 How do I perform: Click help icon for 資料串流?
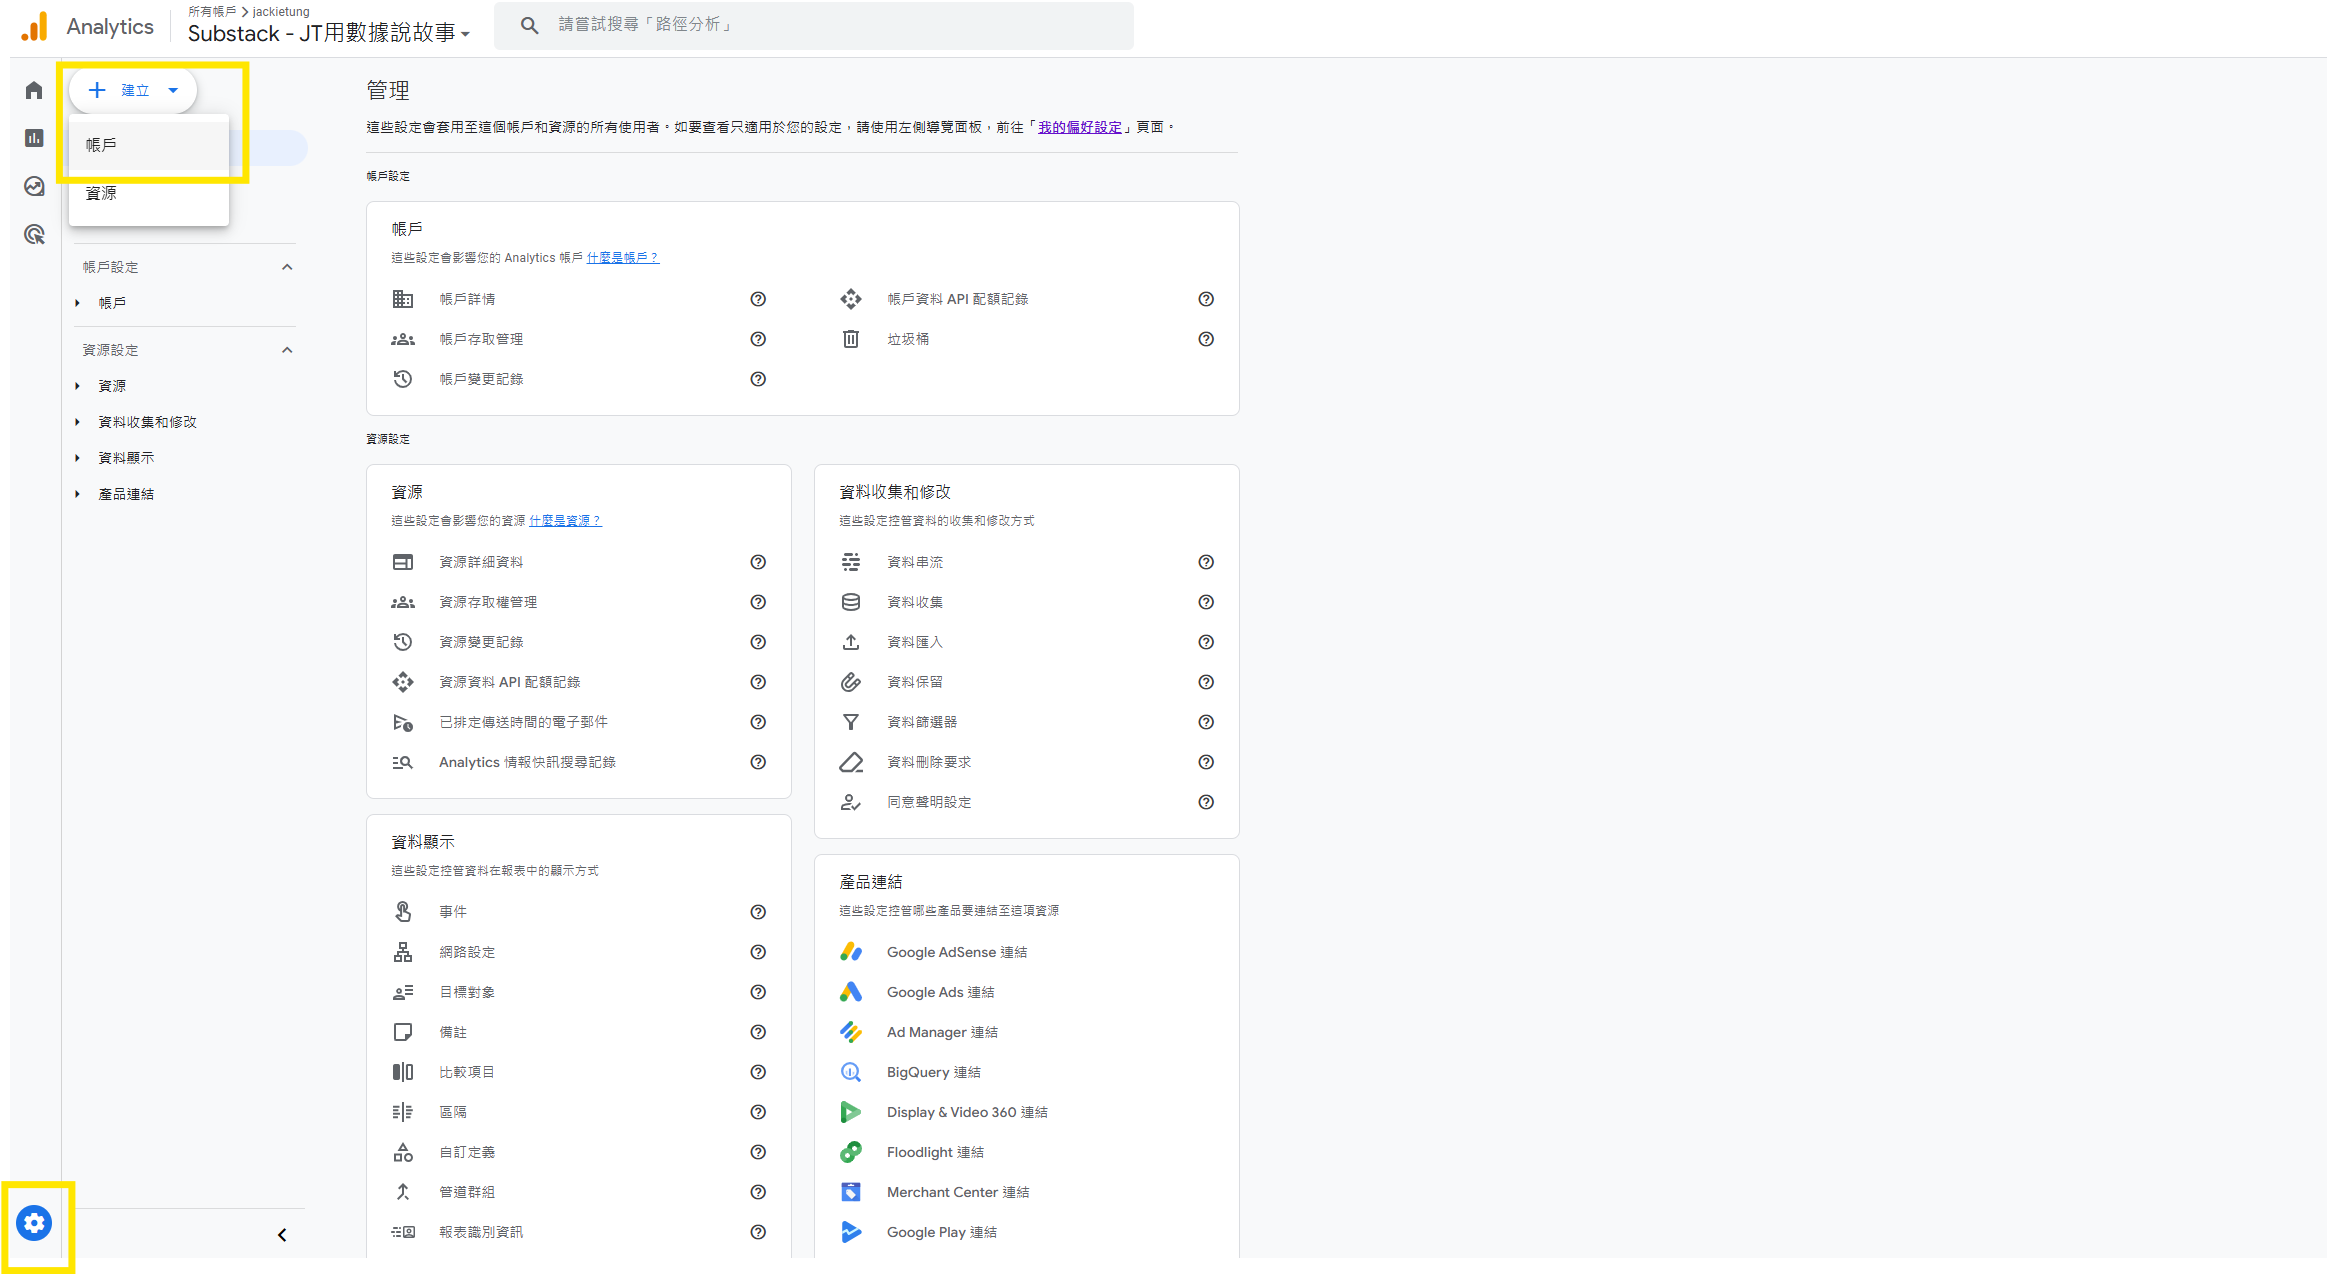coord(1206,562)
